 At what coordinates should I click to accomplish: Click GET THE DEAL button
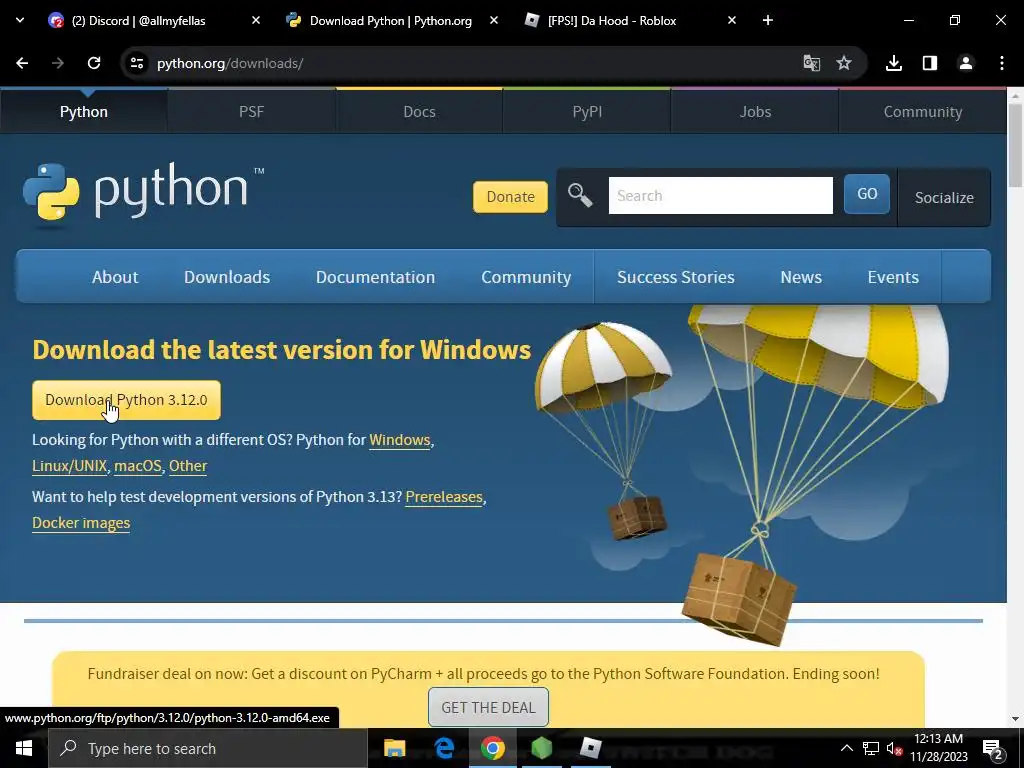pos(488,707)
